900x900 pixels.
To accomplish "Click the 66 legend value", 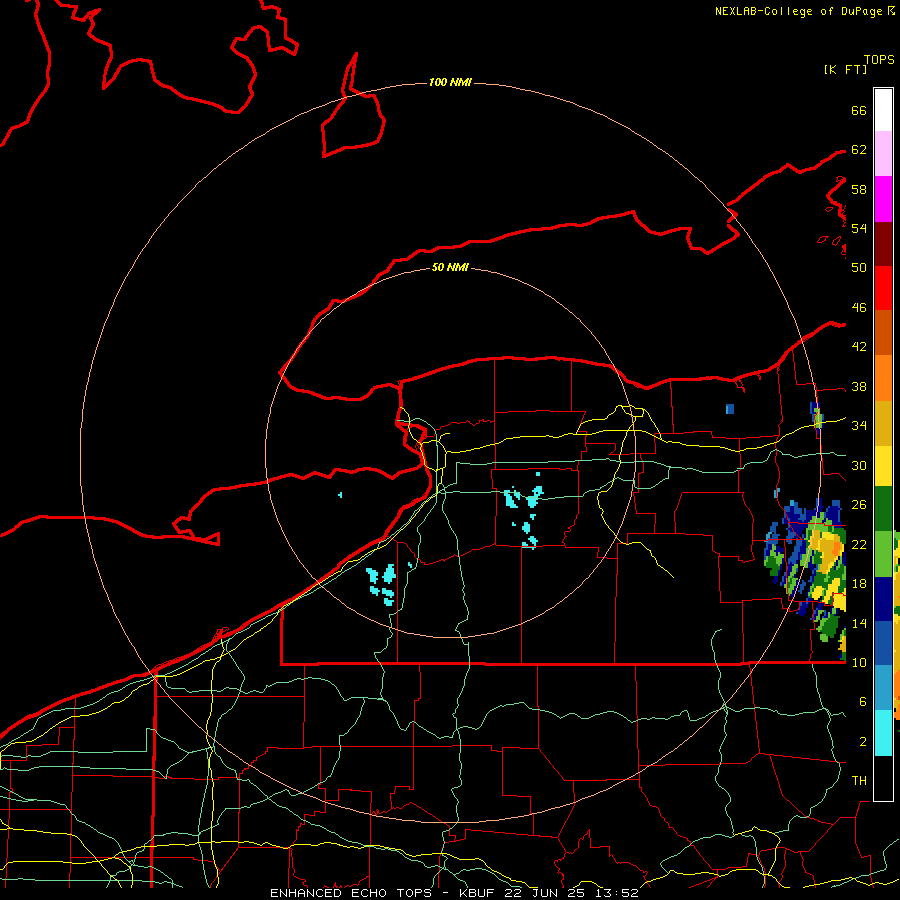I will pos(859,110).
